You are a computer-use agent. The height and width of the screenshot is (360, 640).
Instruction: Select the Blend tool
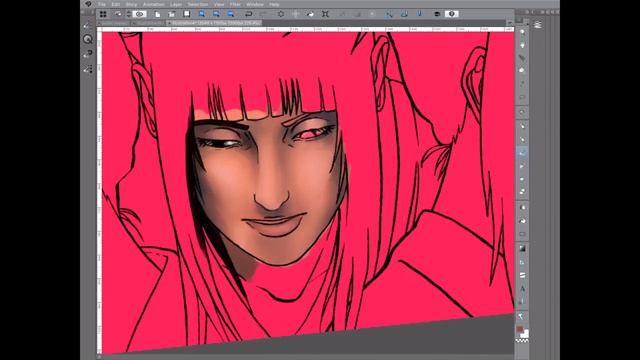pyautogui.click(x=522, y=207)
